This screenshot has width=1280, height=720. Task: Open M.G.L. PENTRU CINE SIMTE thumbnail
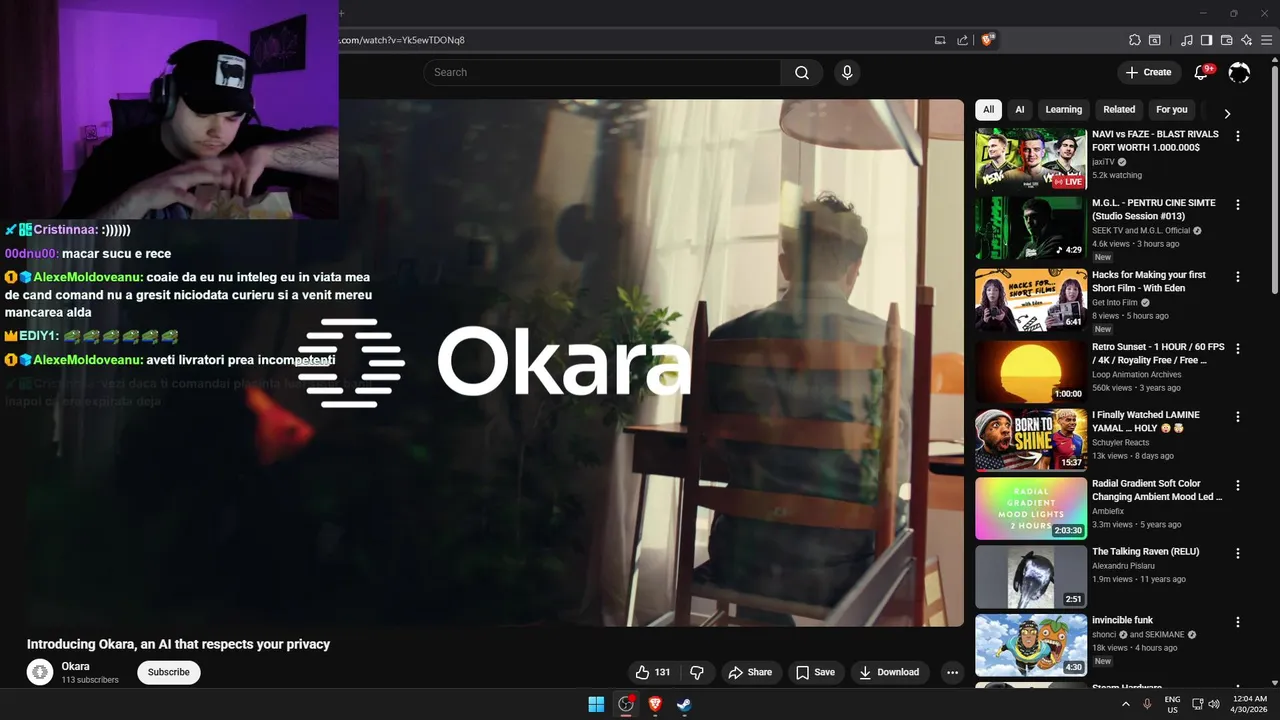pyautogui.click(x=1031, y=228)
